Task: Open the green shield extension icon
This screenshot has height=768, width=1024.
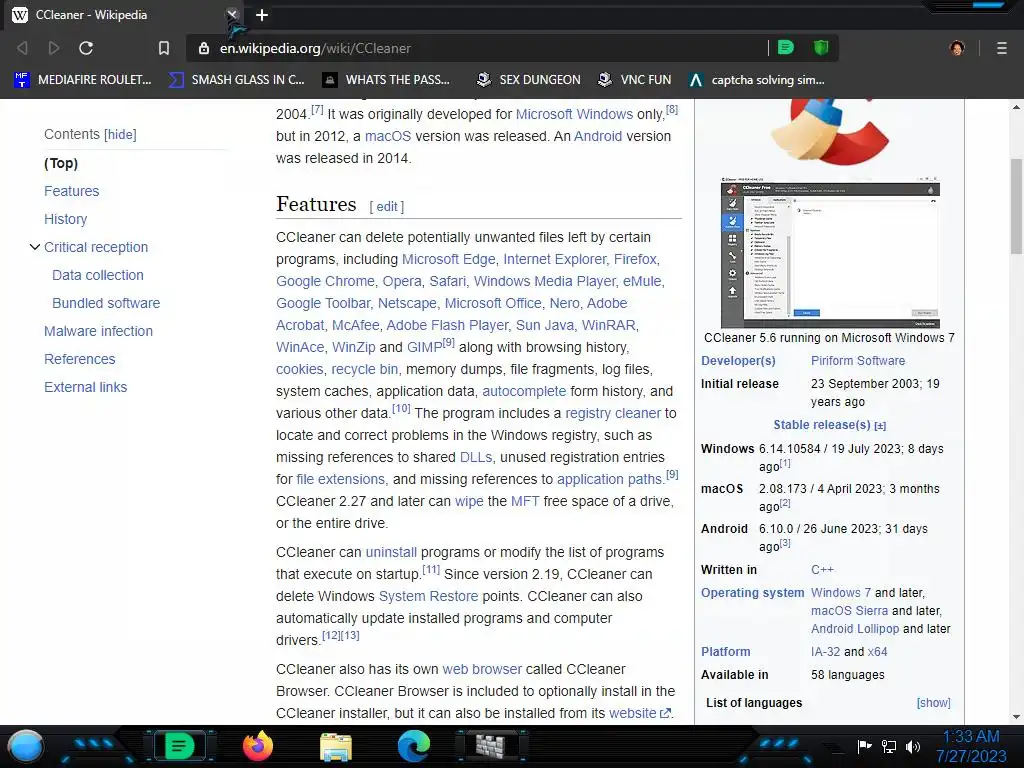Action: (821, 47)
